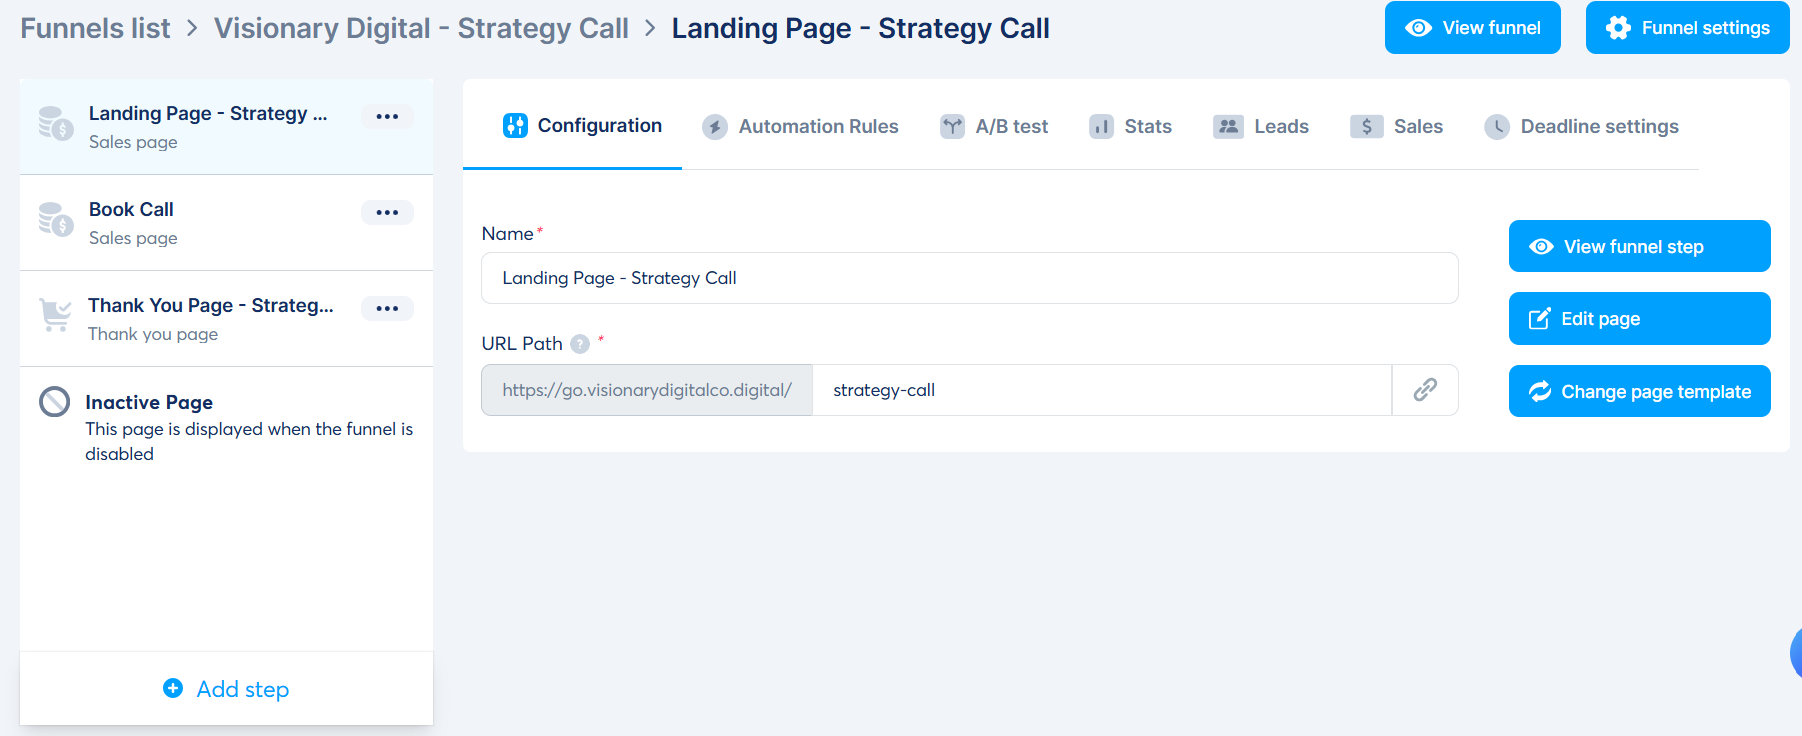Open three-dot menu for Book Call step
This screenshot has height=736, width=1802.
coord(387,213)
